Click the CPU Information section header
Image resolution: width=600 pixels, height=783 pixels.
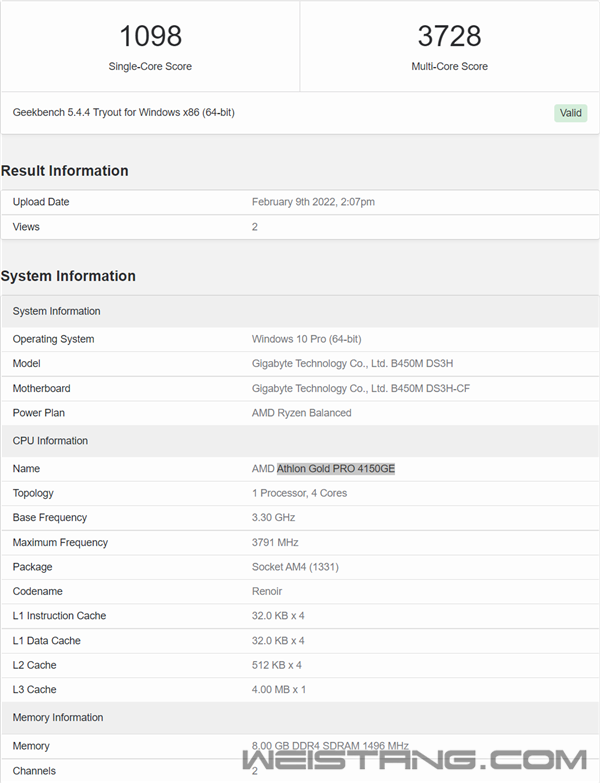(50, 441)
